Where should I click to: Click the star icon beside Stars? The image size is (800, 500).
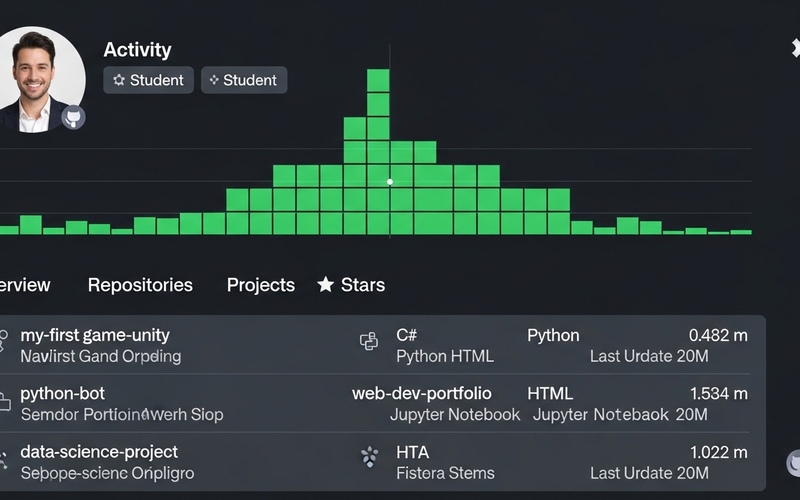pos(325,285)
